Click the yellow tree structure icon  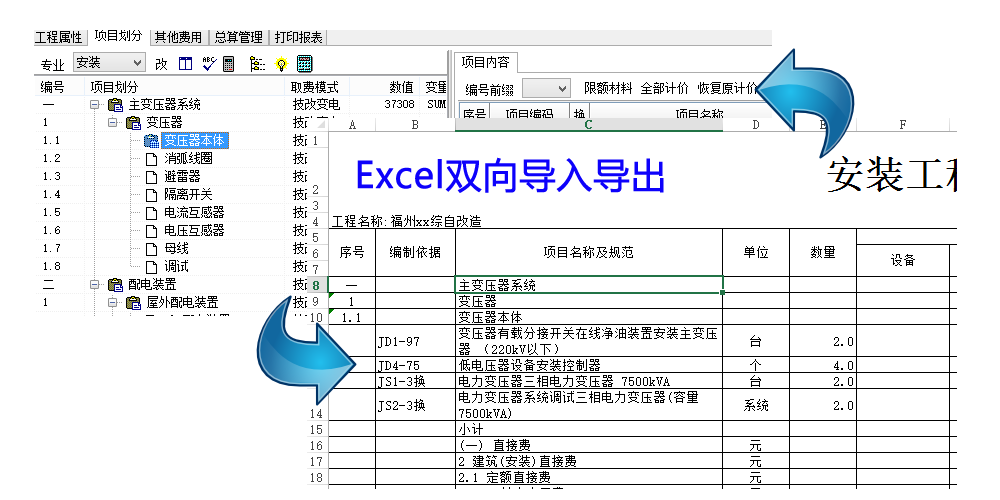point(258,64)
